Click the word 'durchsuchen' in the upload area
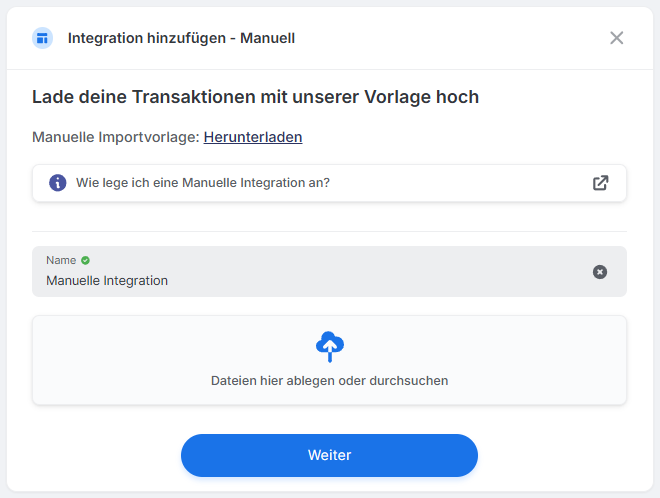The height and width of the screenshot is (498, 660). [x=411, y=381]
